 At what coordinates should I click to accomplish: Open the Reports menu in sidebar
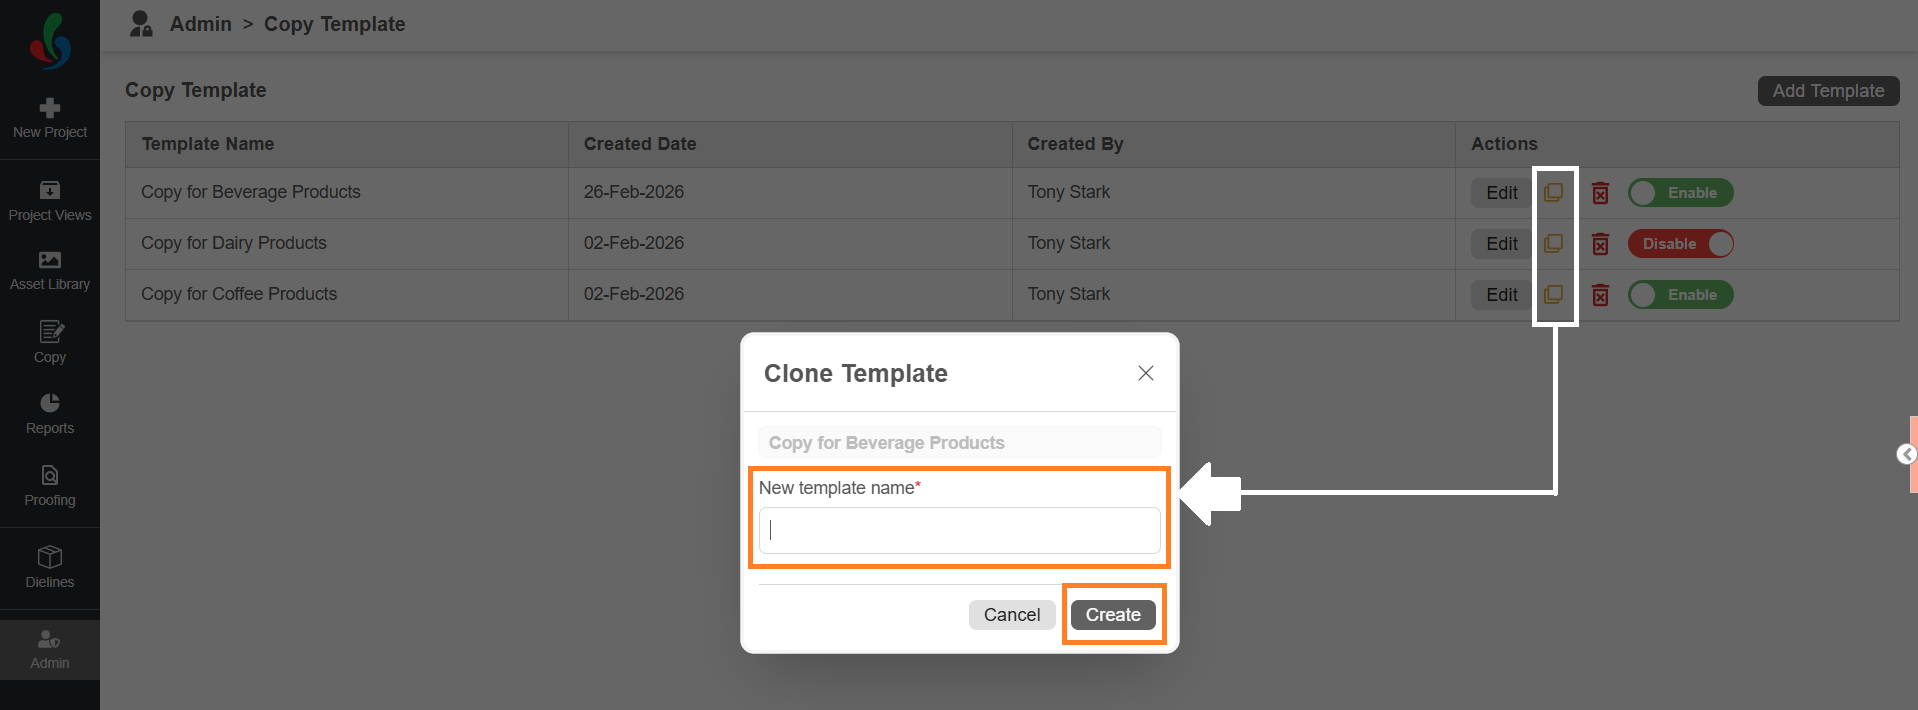[50, 414]
